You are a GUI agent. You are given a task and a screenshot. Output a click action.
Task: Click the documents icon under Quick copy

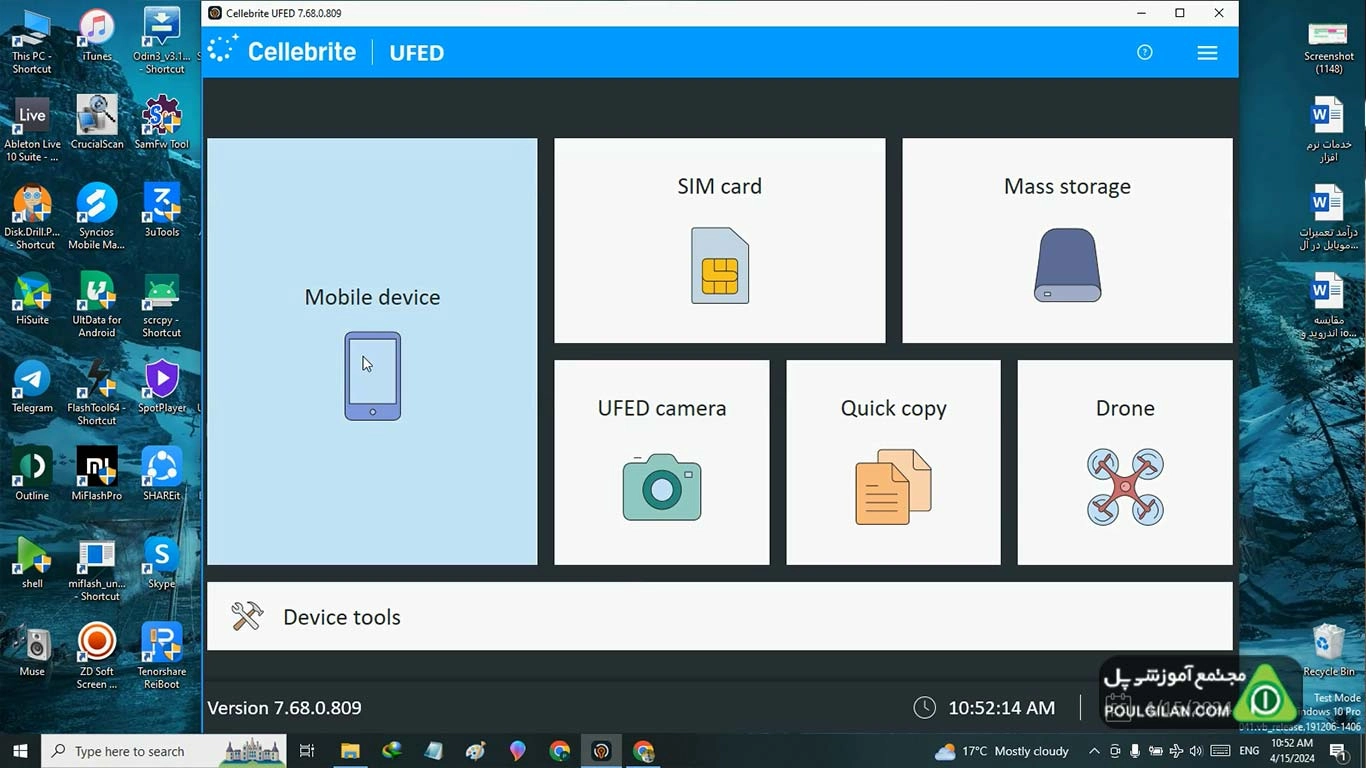[x=893, y=487]
